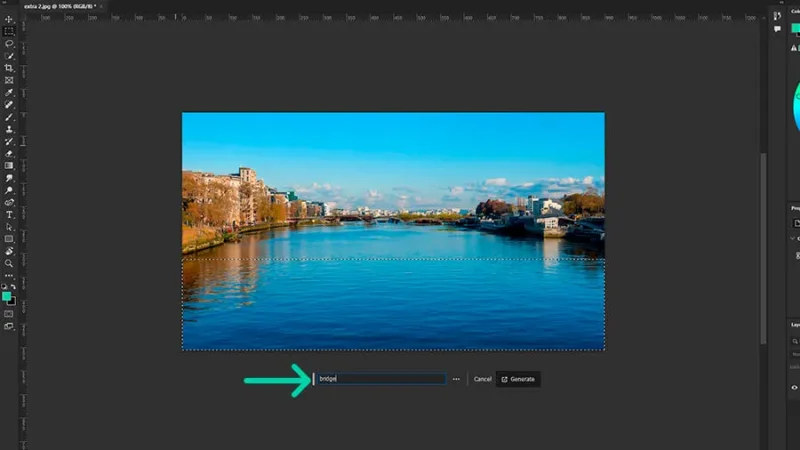Select the Magic Wand selection tool
This screenshot has height=450, width=800.
[x=9, y=56]
